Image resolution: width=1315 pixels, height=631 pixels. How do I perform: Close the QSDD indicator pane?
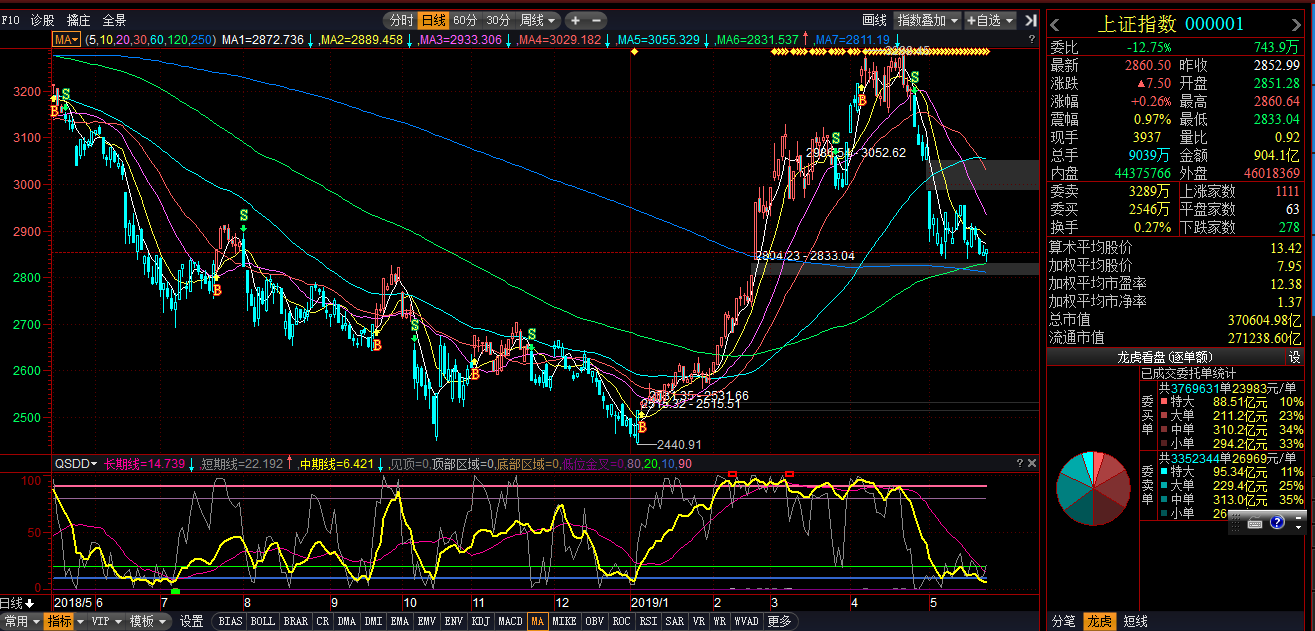(1032, 463)
